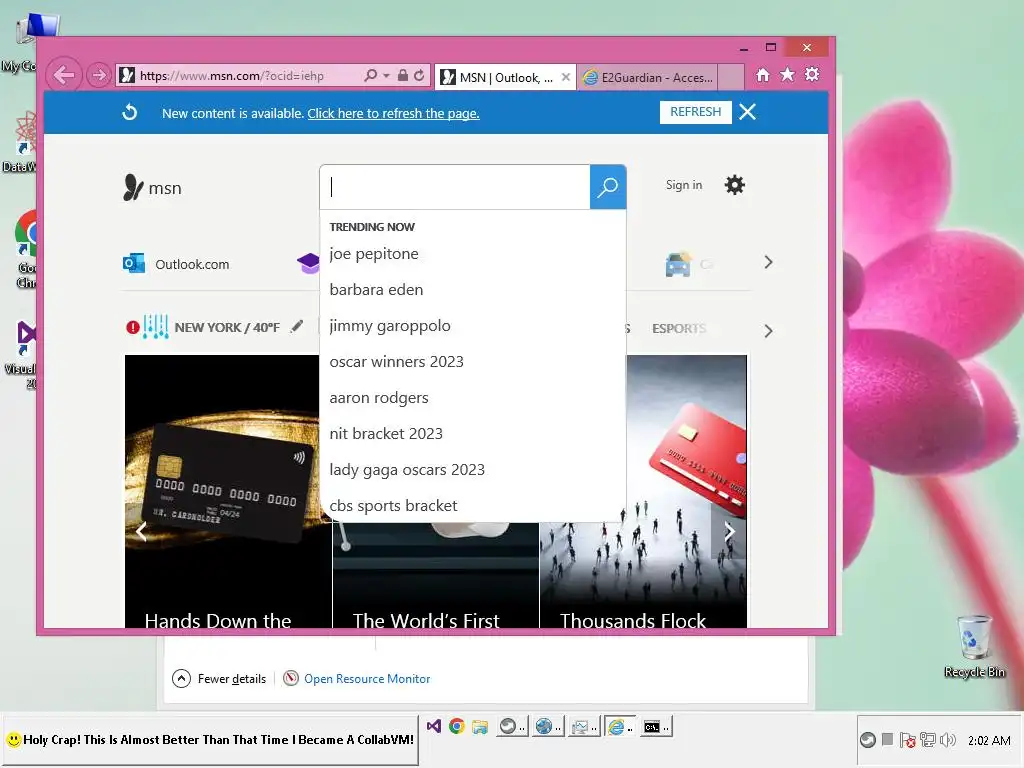Click the Holy Crap taskbar start button
This screenshot has width=1024, height=768.
tap(210, 739)
